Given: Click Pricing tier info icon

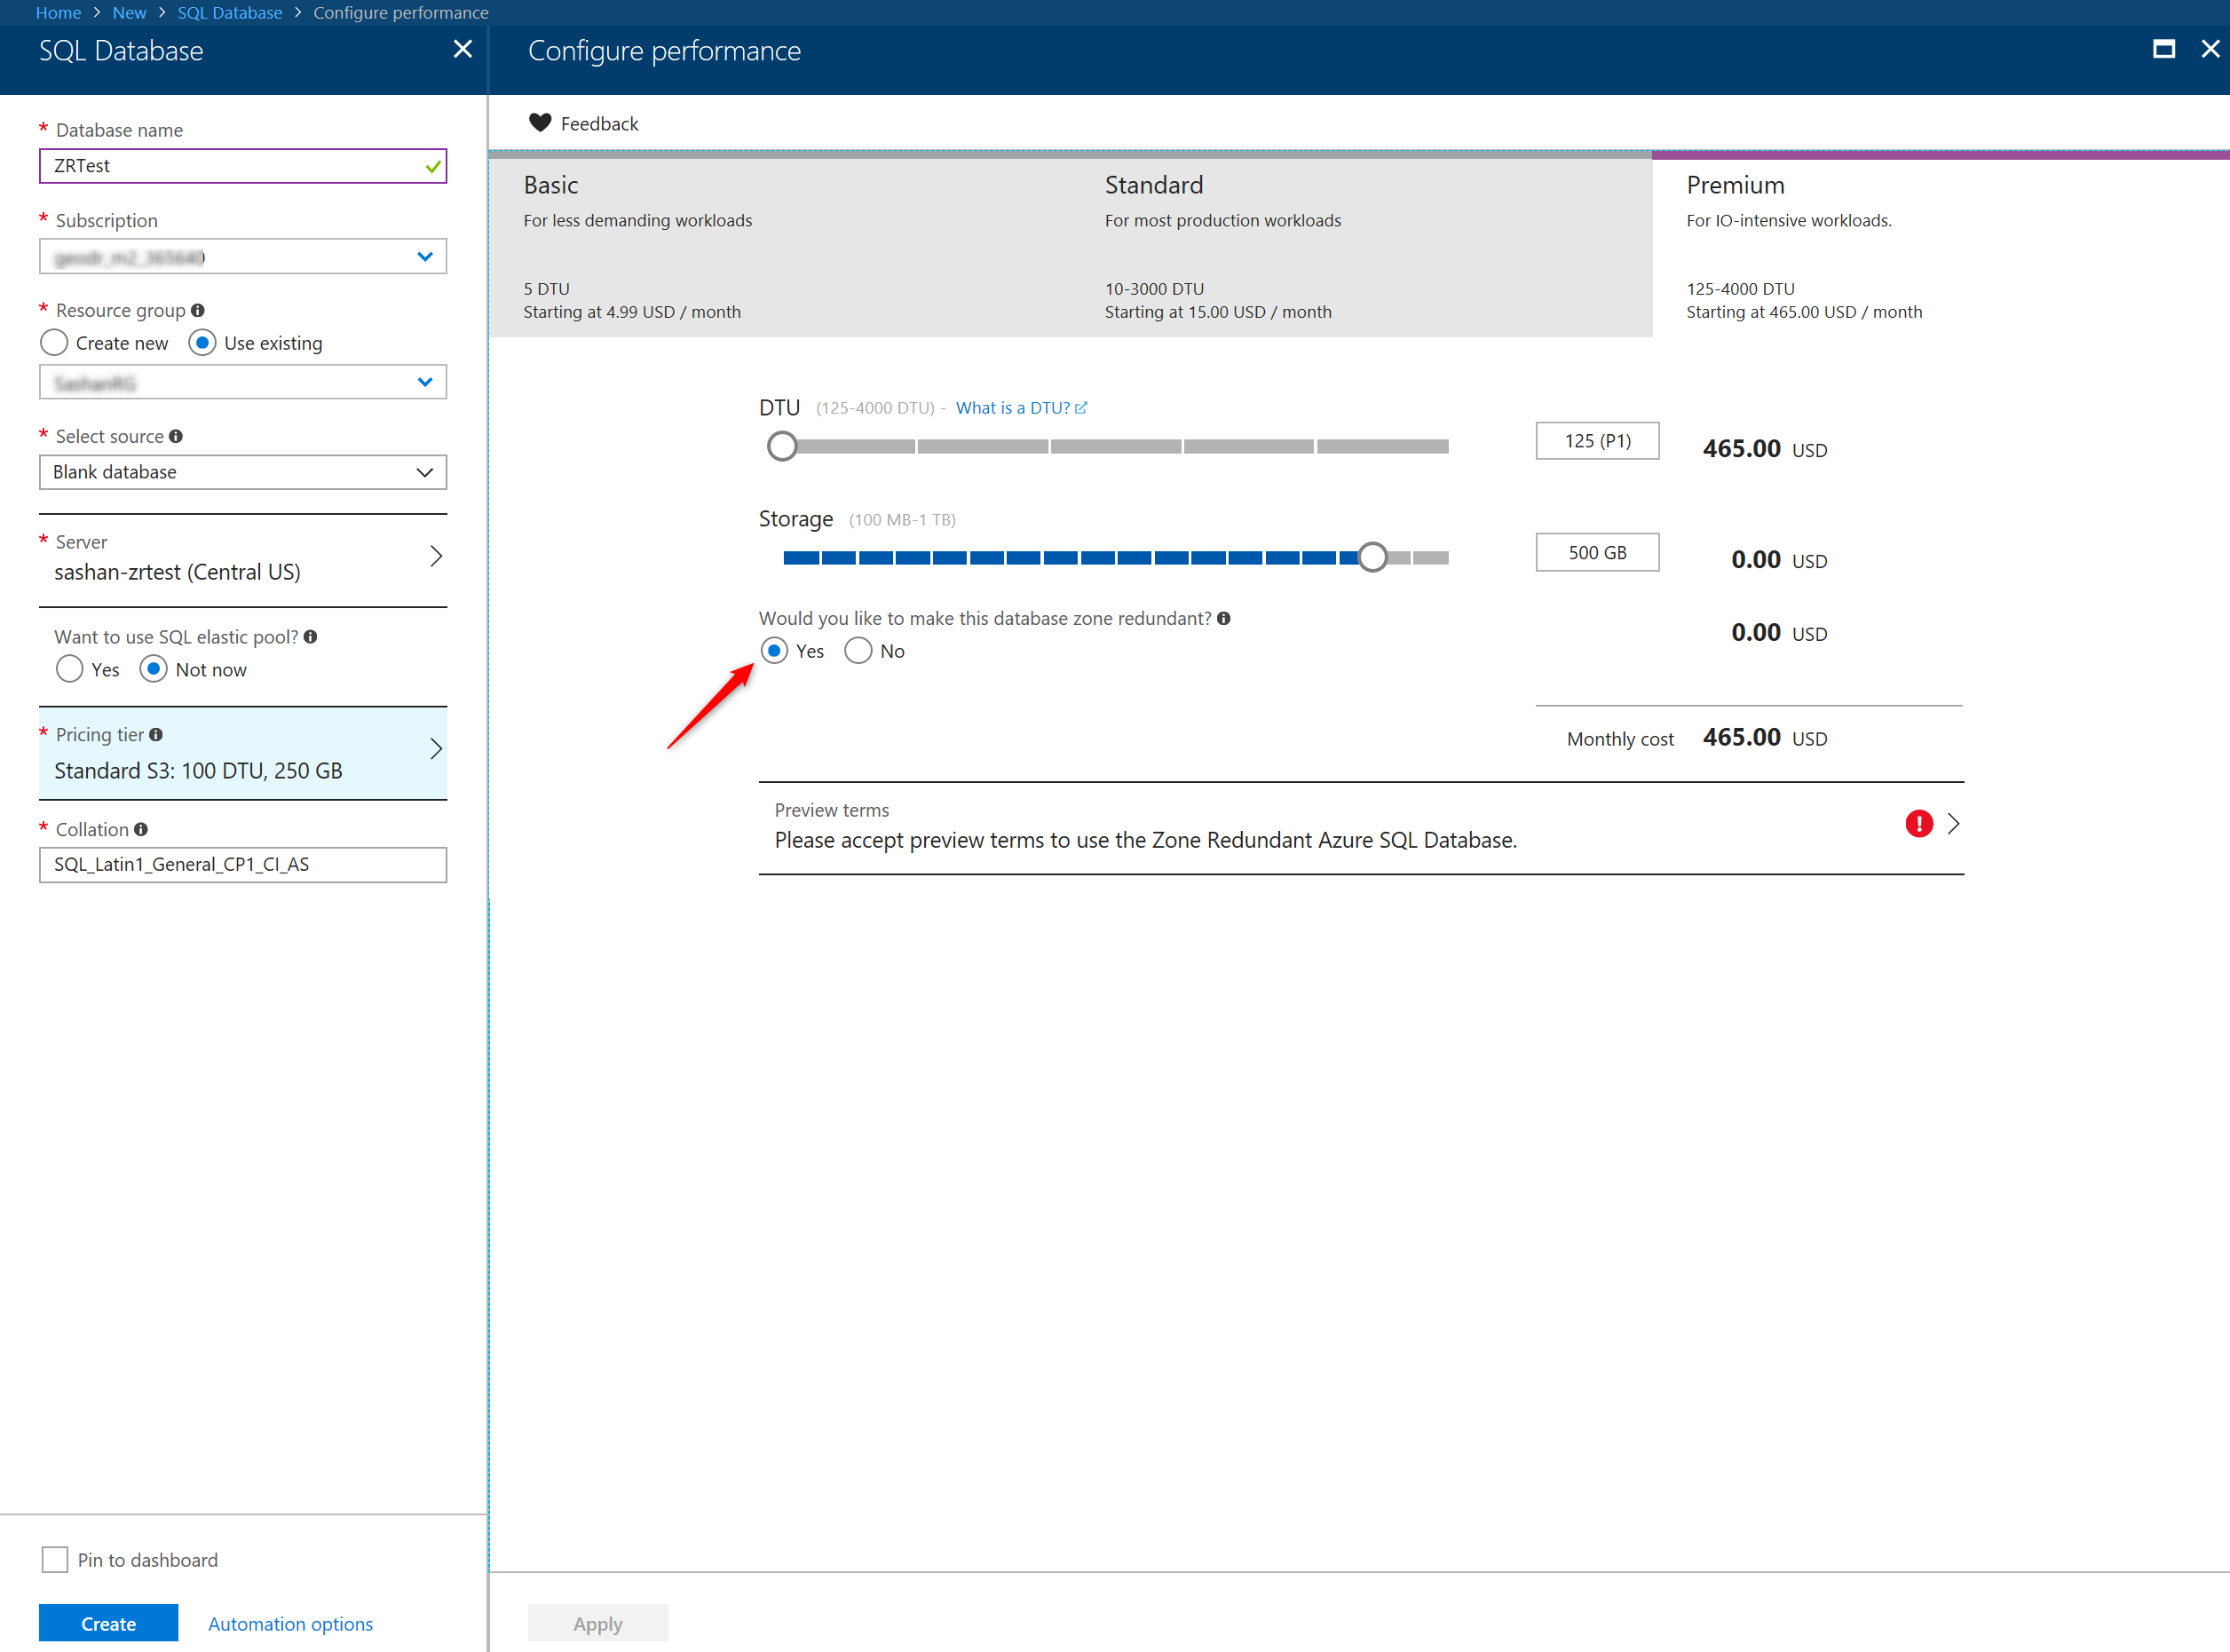Looking at the screenshot, I should pos(156,735).
